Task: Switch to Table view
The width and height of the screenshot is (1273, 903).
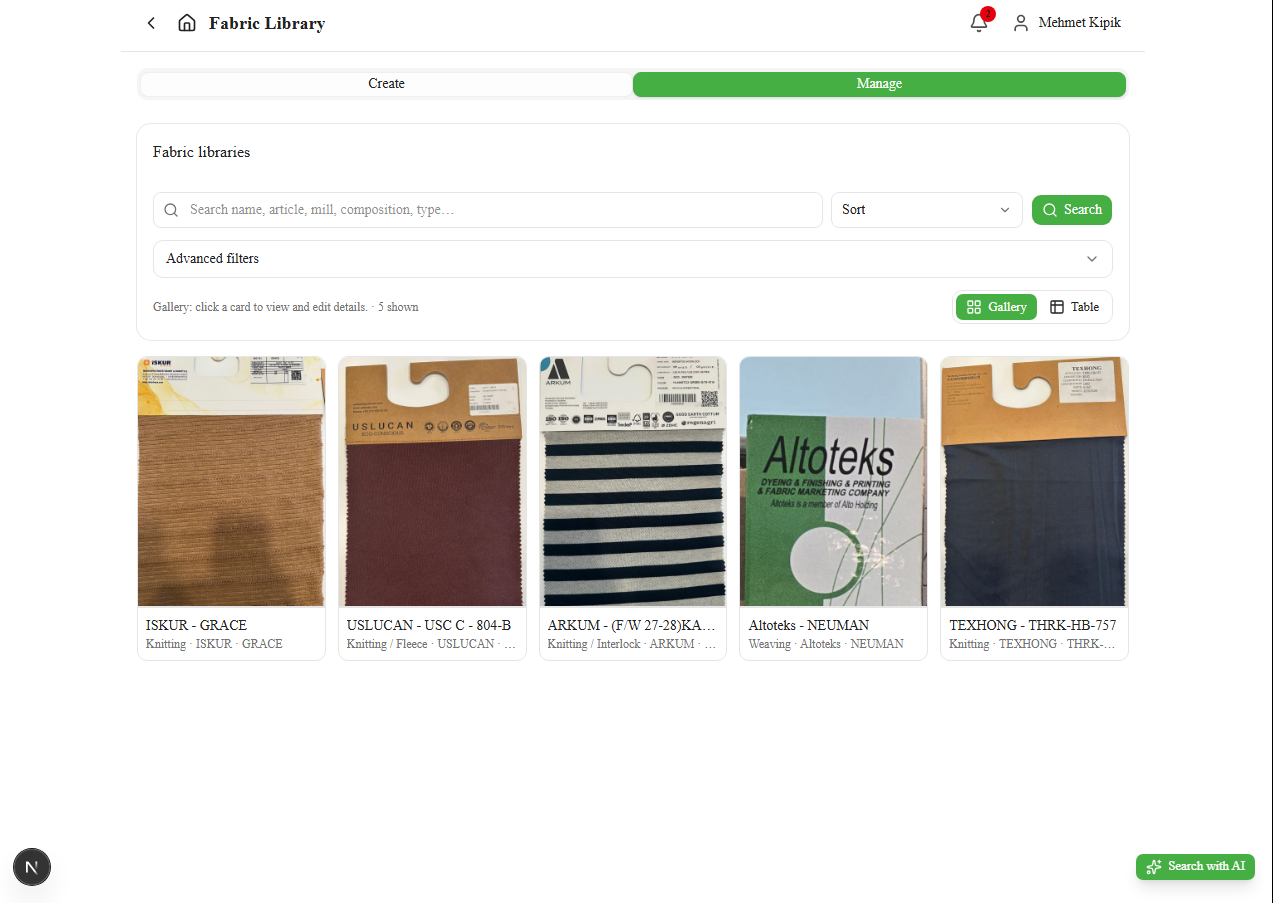Action: (x=1075, y=307)
